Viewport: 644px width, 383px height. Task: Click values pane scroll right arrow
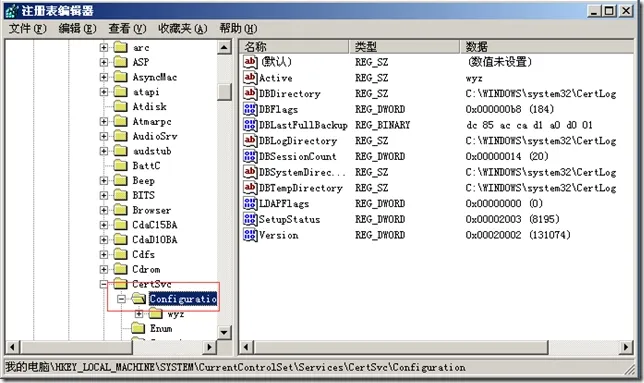pyautogui.click(x=626, y=347)
